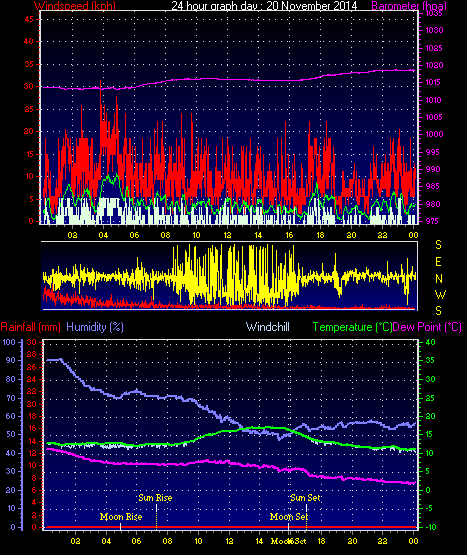Click hour label 10 under the humidity chart

coord(198,541)
